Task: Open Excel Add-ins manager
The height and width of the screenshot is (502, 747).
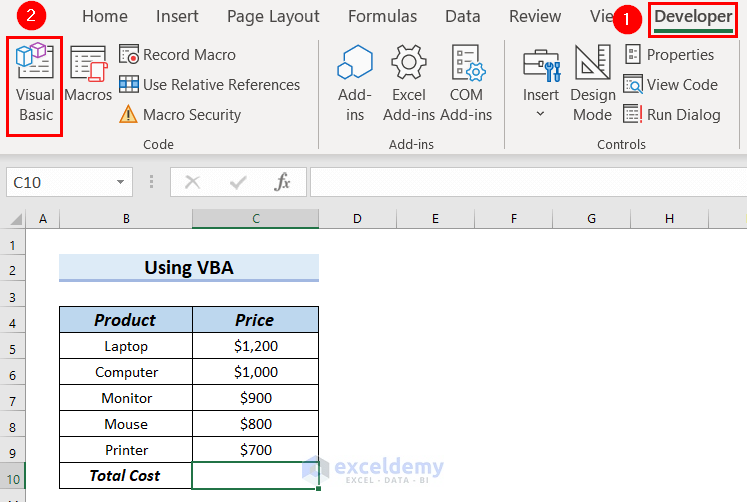Action: pos(409,83)
